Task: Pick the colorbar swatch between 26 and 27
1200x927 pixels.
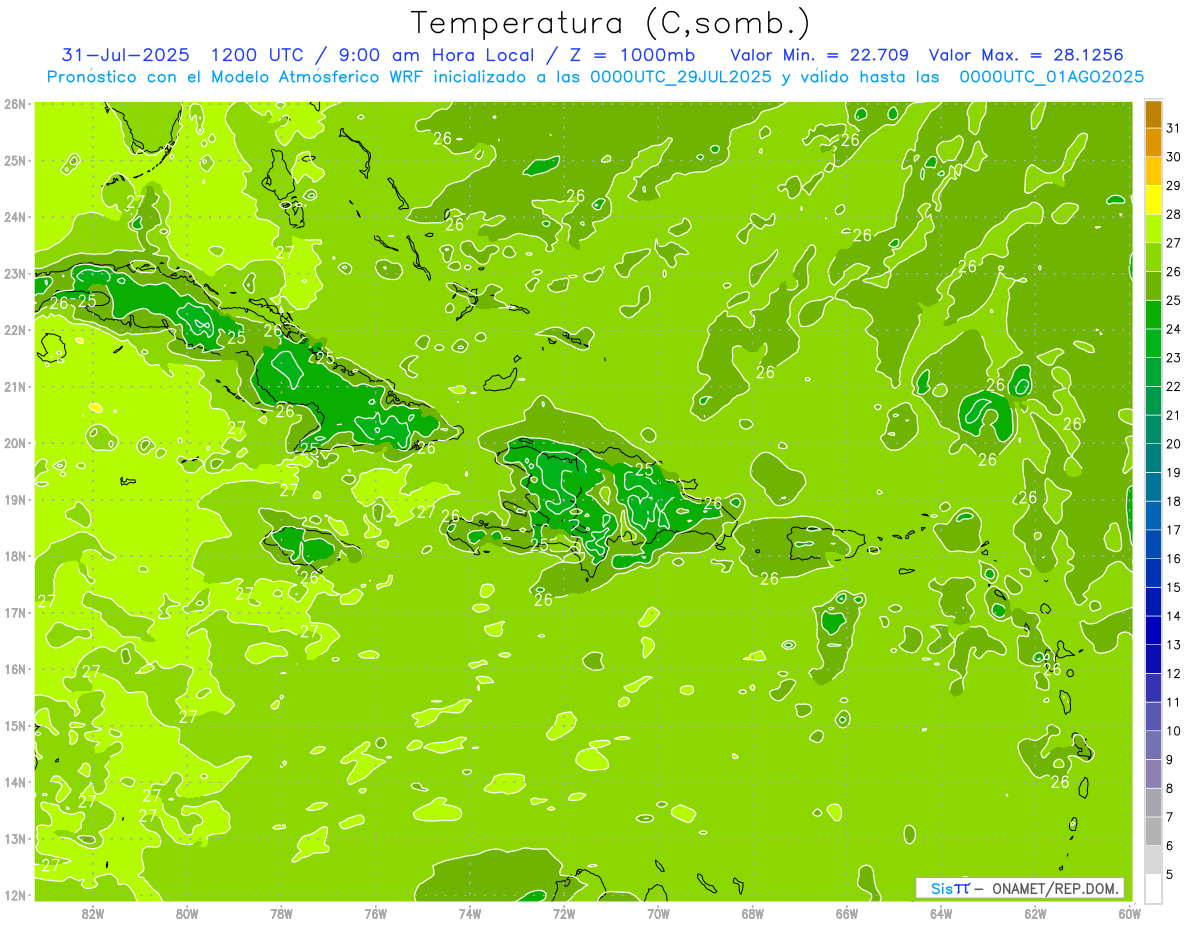Action: coord(1153,258)
